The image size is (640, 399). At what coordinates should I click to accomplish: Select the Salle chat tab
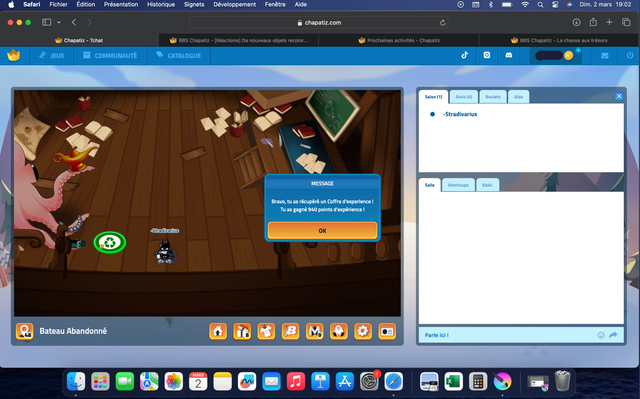430,185
